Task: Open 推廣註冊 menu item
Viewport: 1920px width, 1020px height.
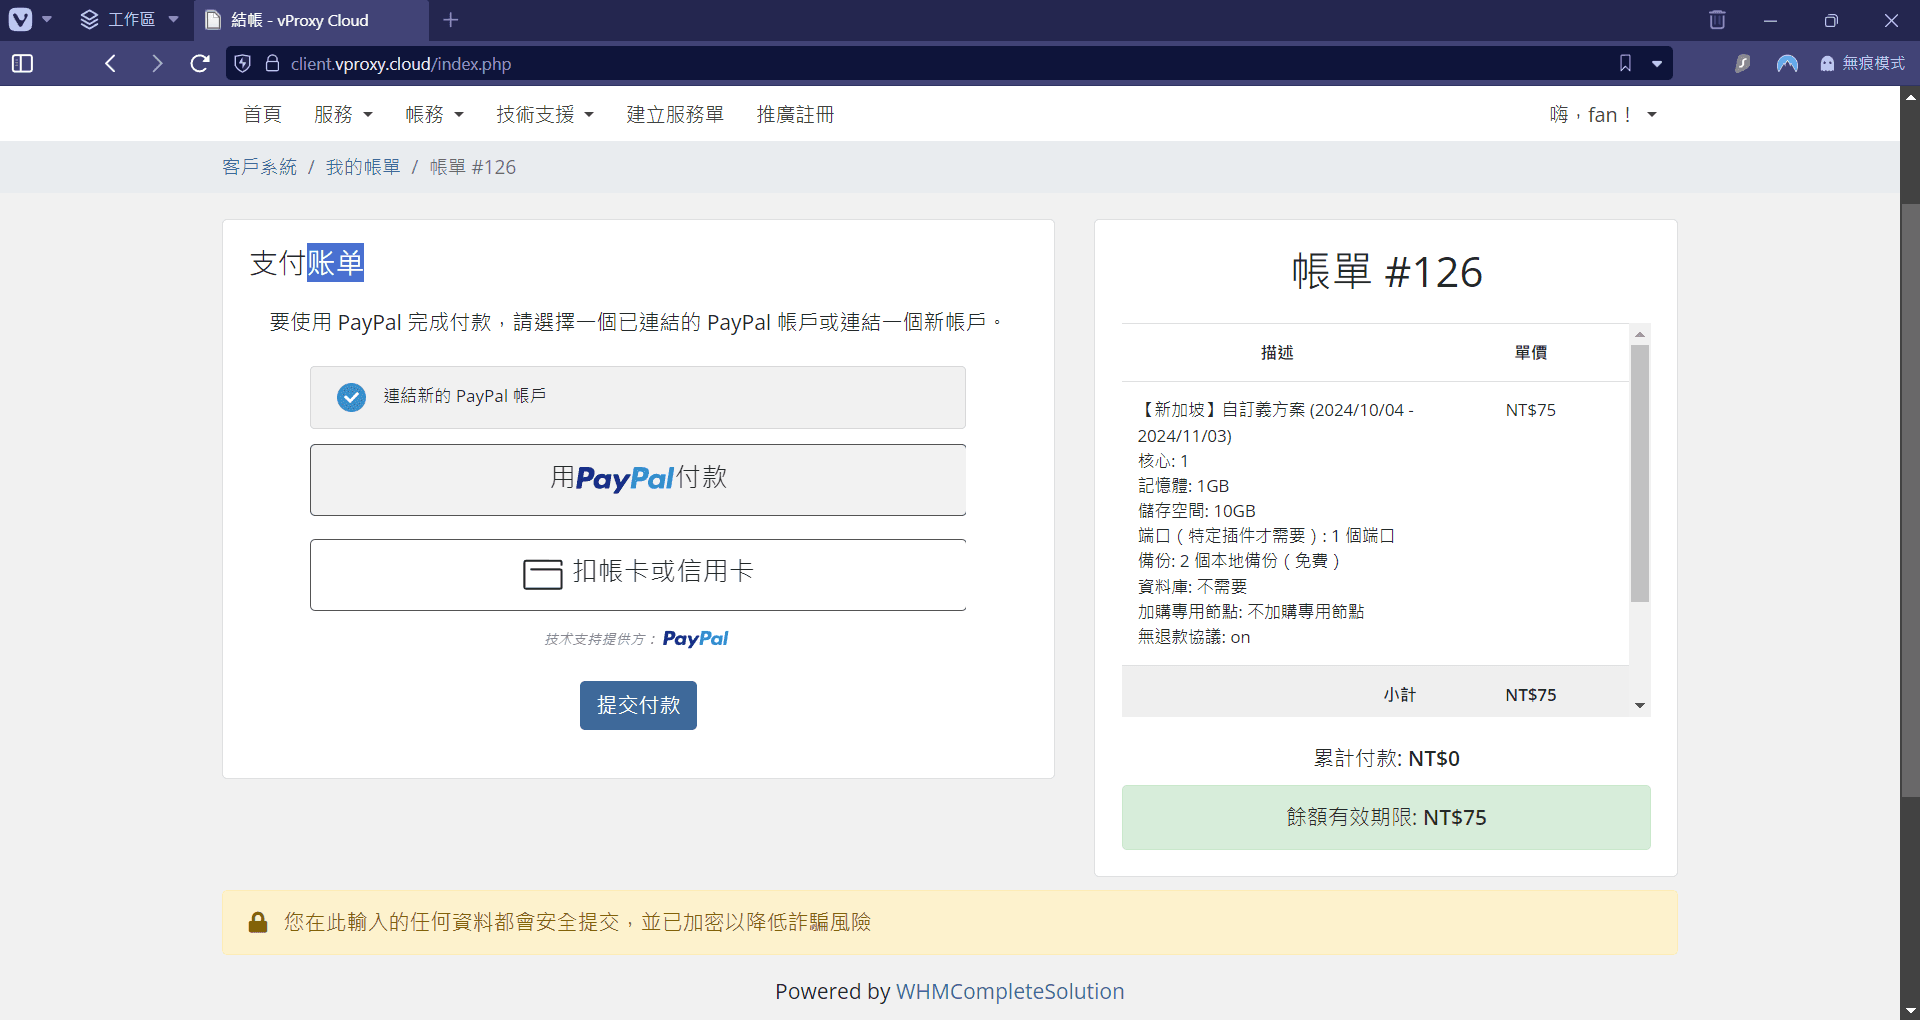Action: coord(795,115)
